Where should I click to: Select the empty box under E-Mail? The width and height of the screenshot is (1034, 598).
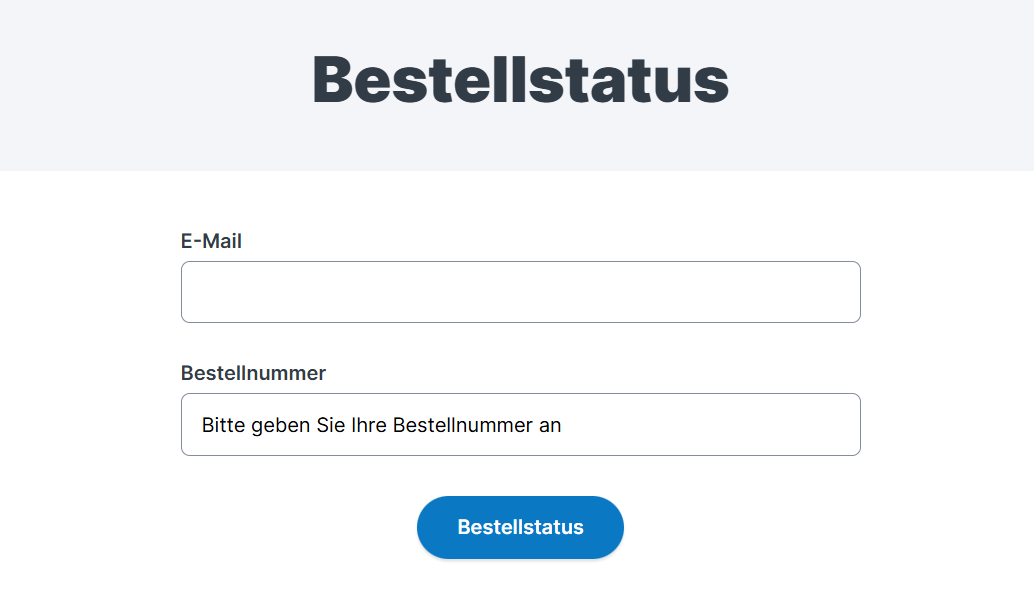click(x=520, y=292)
